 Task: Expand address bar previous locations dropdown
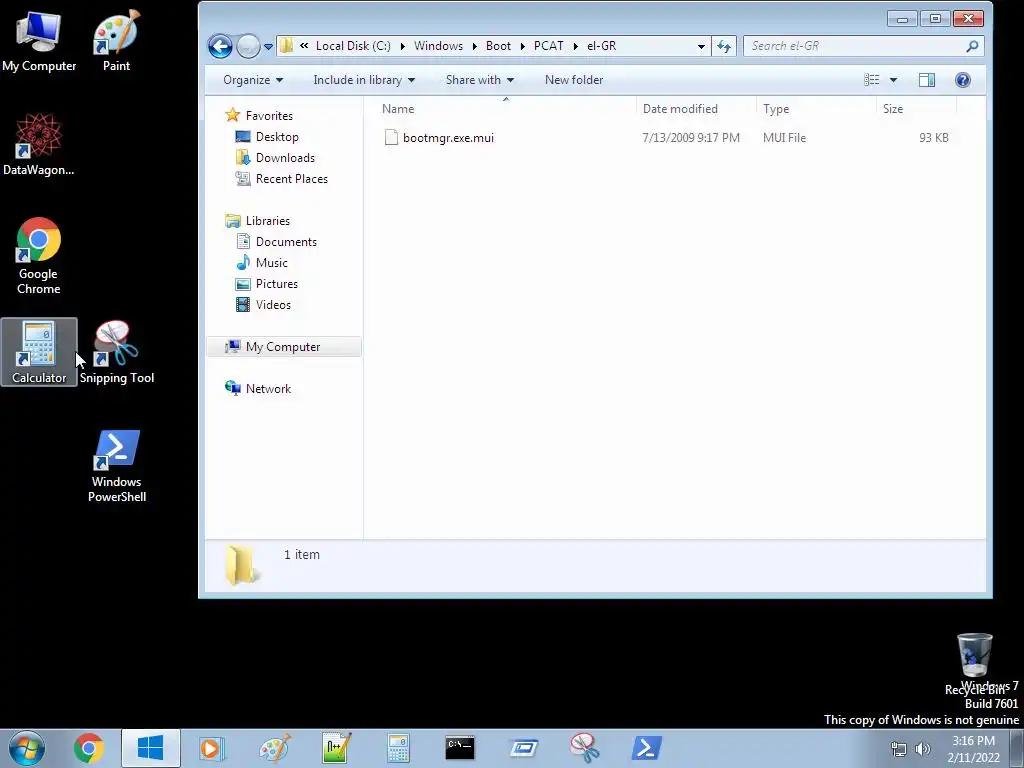click(701, 46)
